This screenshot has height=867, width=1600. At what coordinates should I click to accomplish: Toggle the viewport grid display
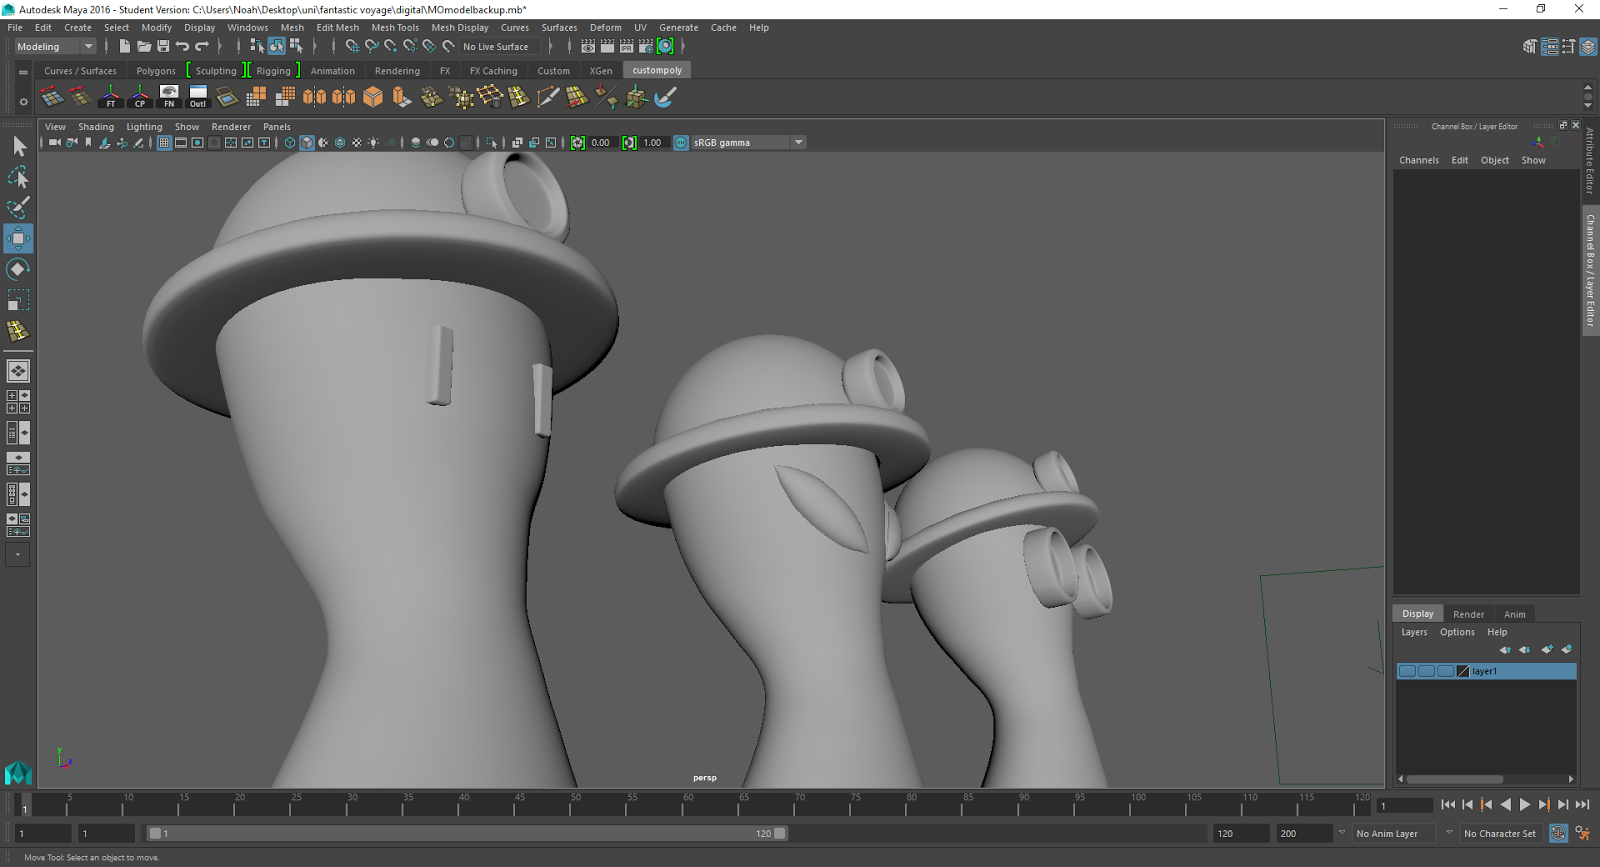164,143
